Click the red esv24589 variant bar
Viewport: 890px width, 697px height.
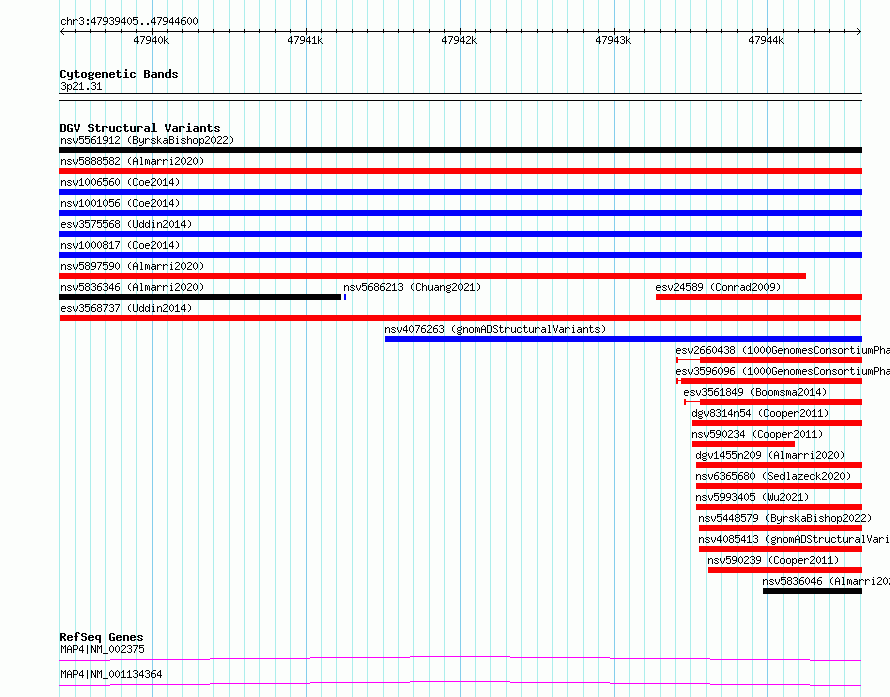point(759,297)
